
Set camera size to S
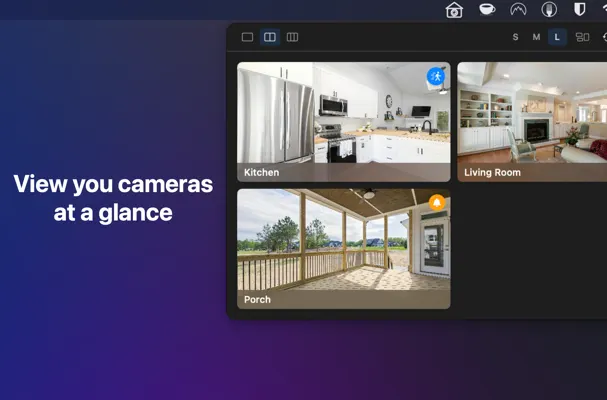[515, 37]
